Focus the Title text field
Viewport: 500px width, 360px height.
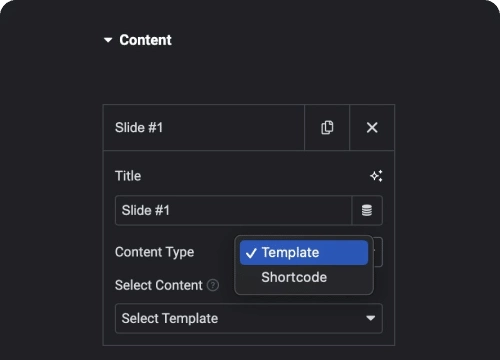(x=233, y=210)
